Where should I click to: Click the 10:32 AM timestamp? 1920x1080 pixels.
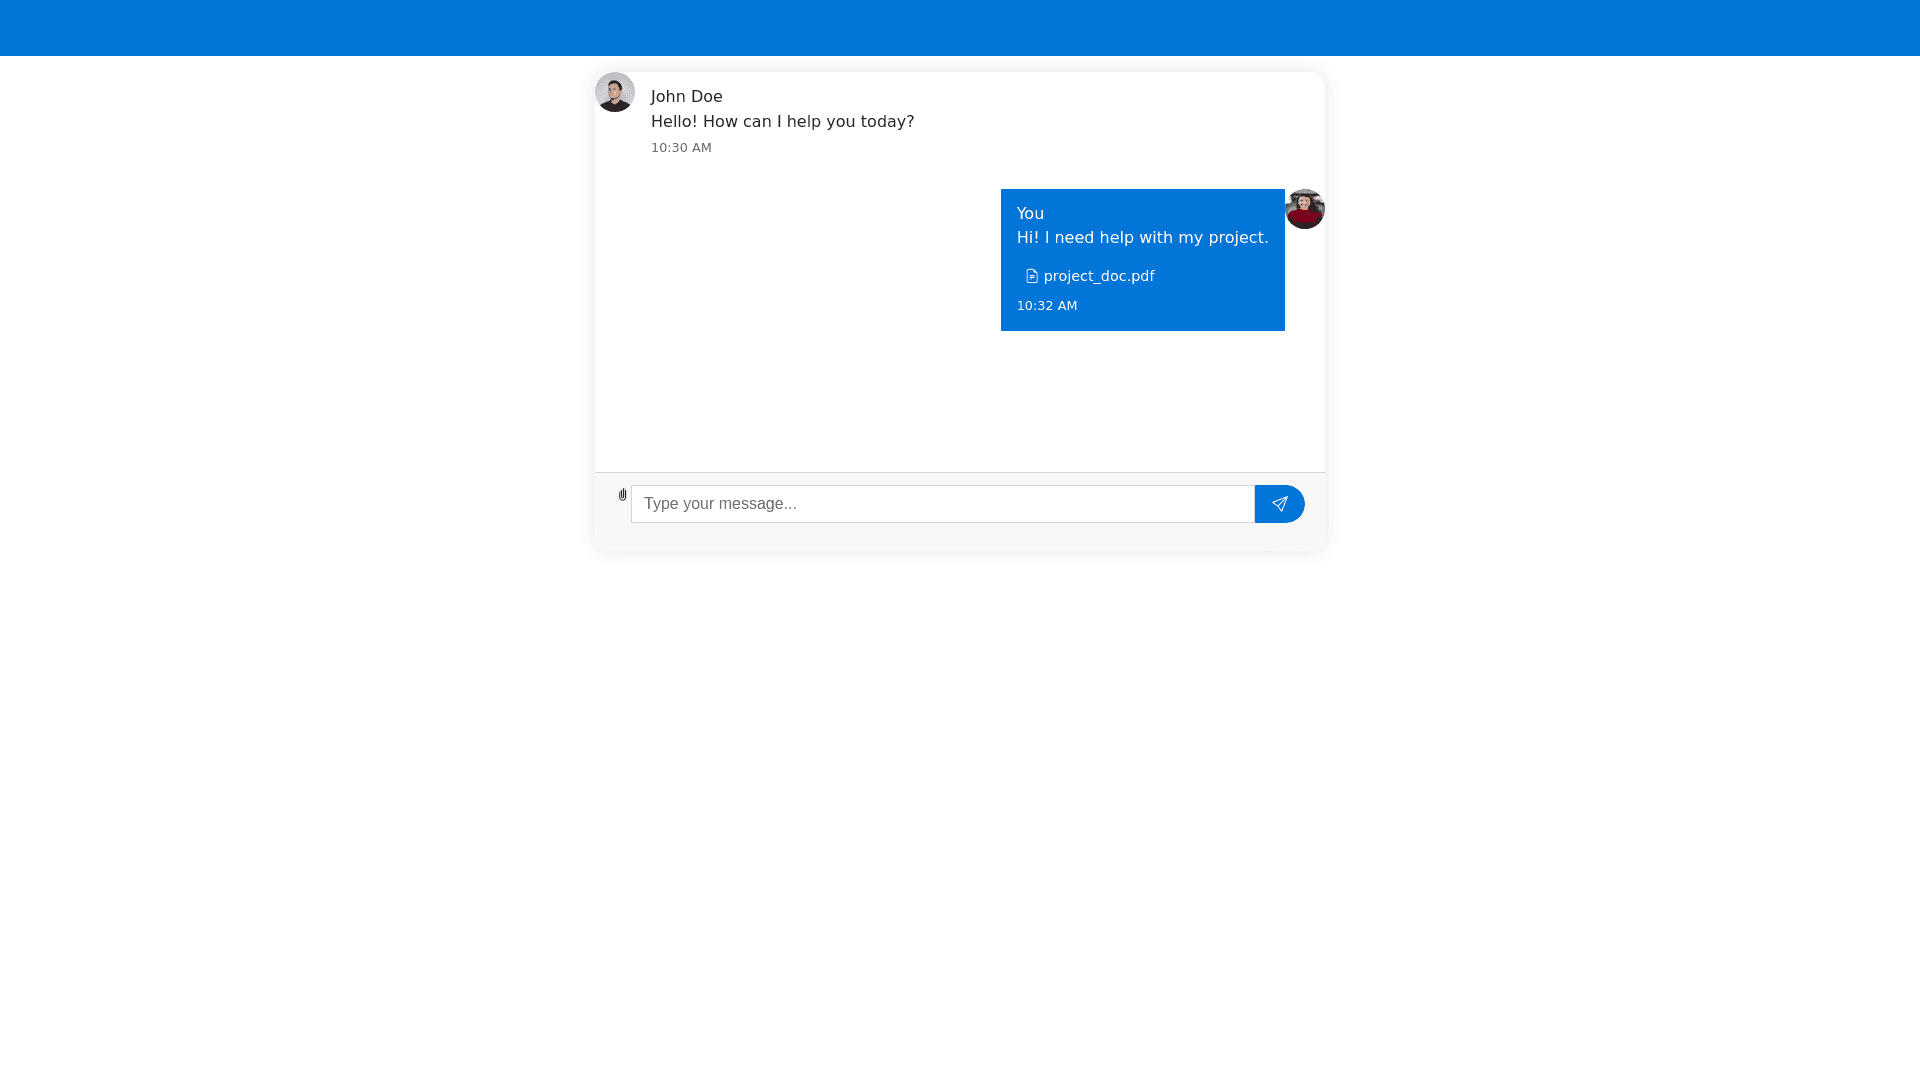click(x=1047, y=306)
